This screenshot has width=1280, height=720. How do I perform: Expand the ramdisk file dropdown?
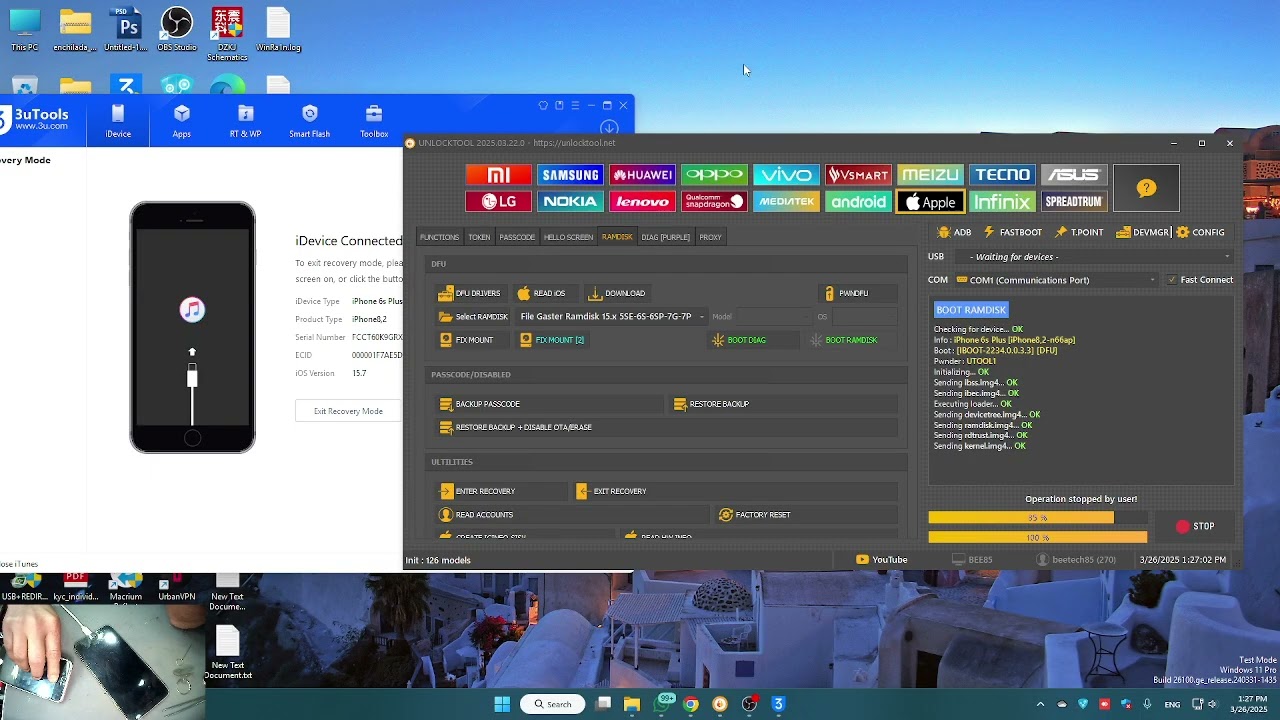click(701, 317)
